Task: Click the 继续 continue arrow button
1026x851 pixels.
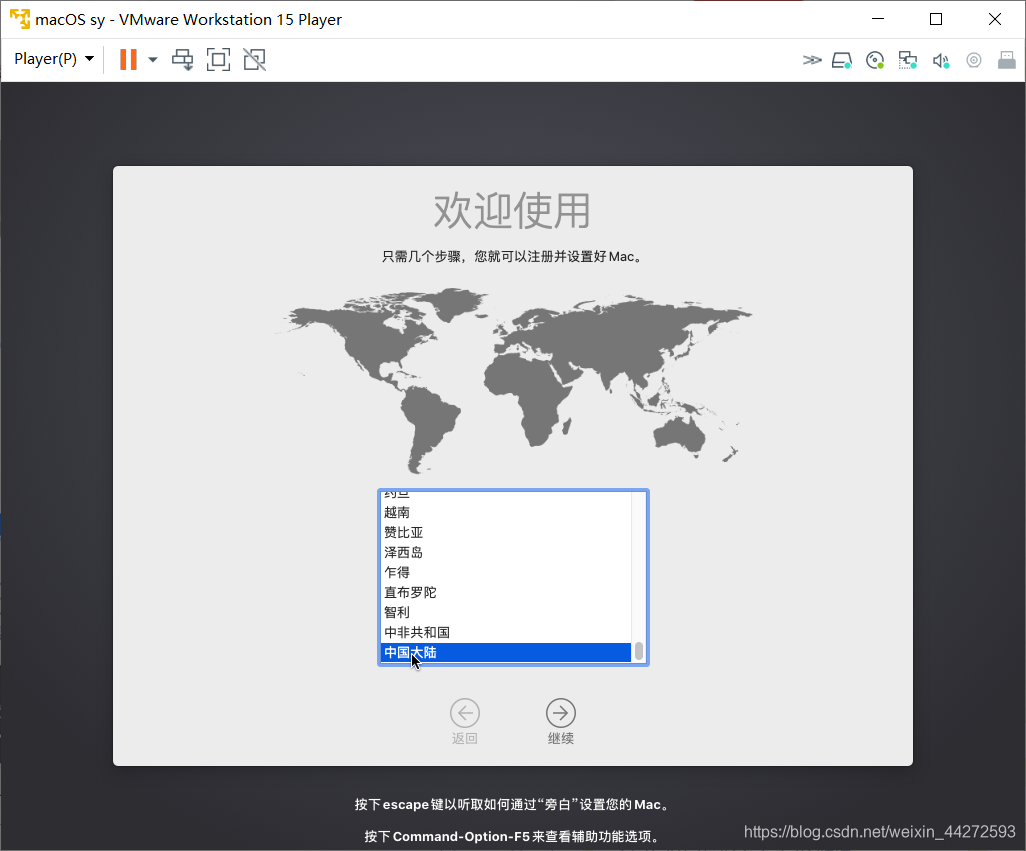Action: pos(561,713)
